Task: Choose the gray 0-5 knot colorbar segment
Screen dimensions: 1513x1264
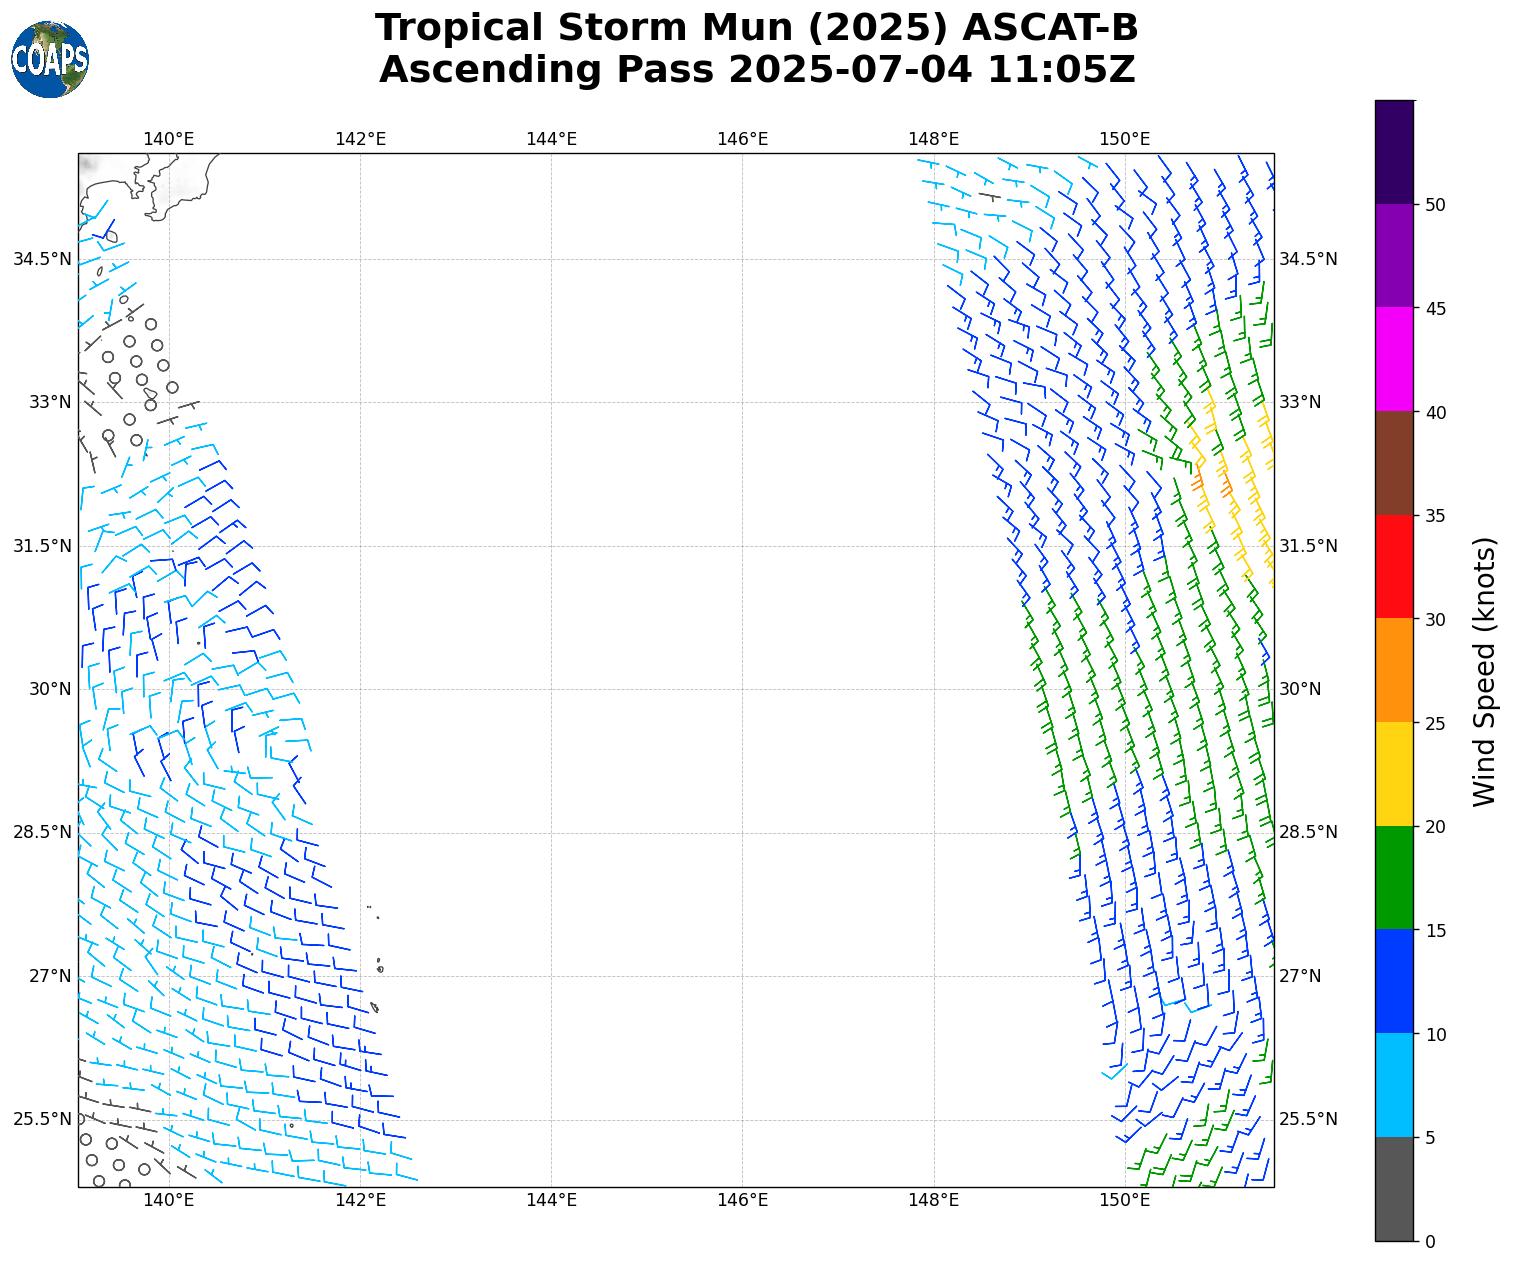Action: click(1394, 1188)
